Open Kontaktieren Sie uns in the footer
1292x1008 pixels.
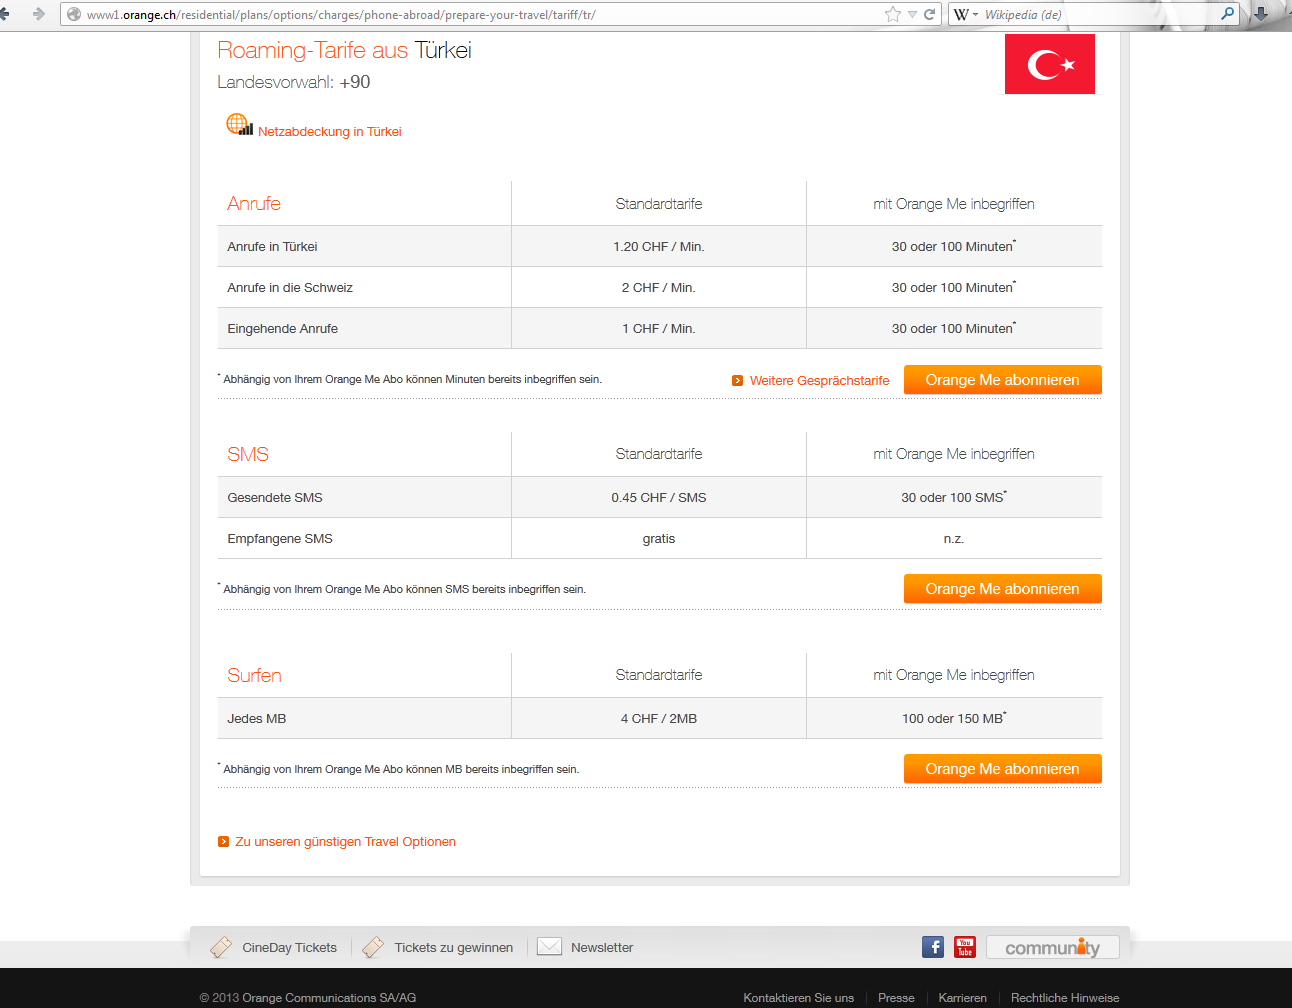(x=798, y=998)
